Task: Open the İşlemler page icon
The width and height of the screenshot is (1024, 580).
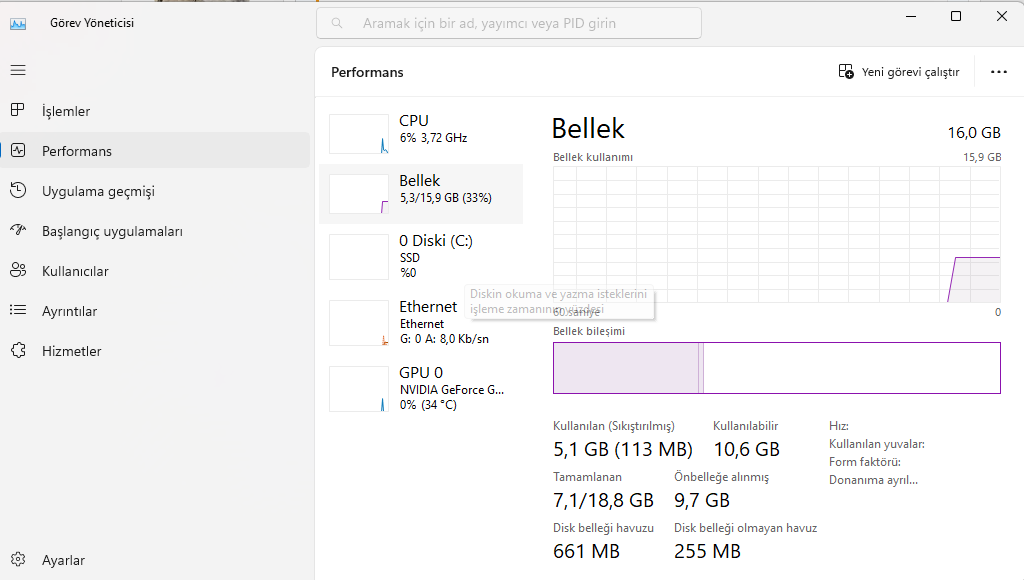Action: click(18, 111)
